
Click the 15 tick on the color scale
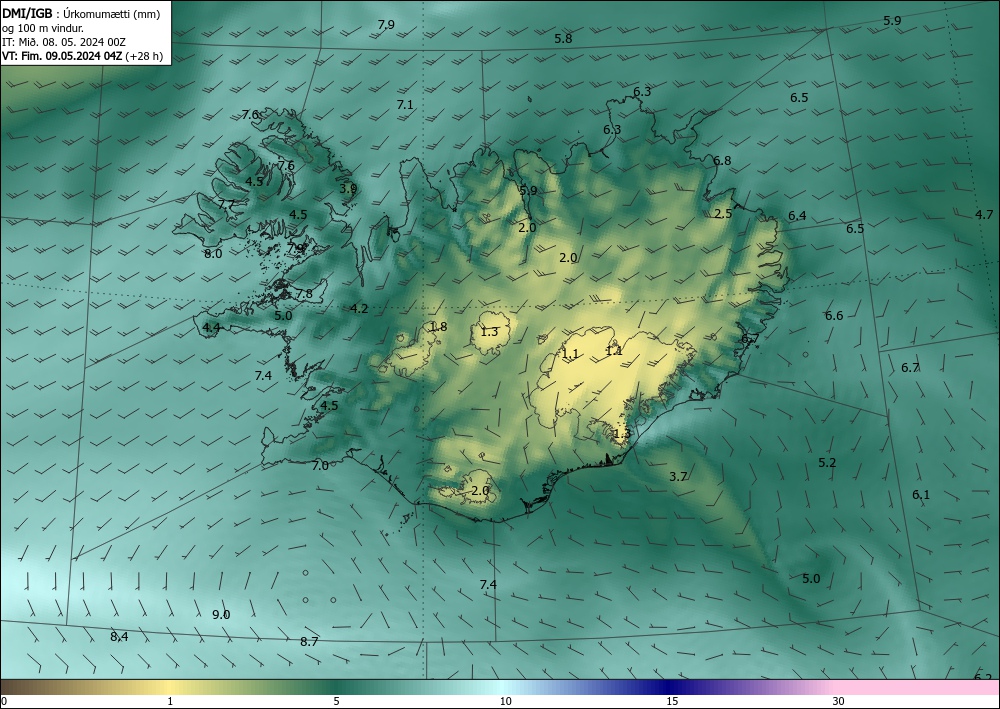[672, 701]
